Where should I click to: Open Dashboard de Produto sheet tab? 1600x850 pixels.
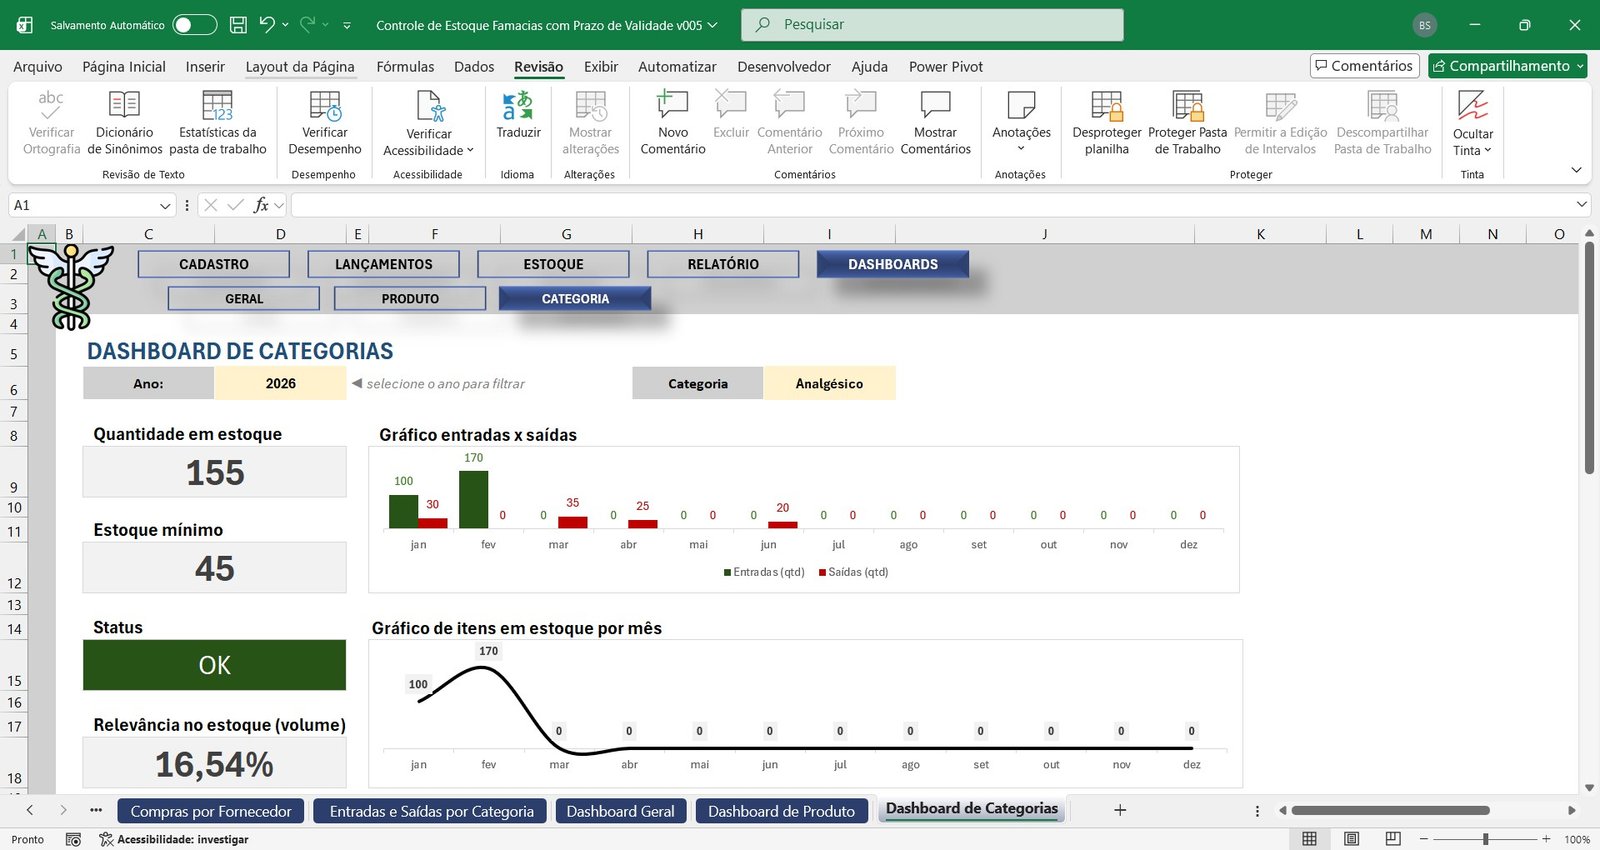[782, 811]
